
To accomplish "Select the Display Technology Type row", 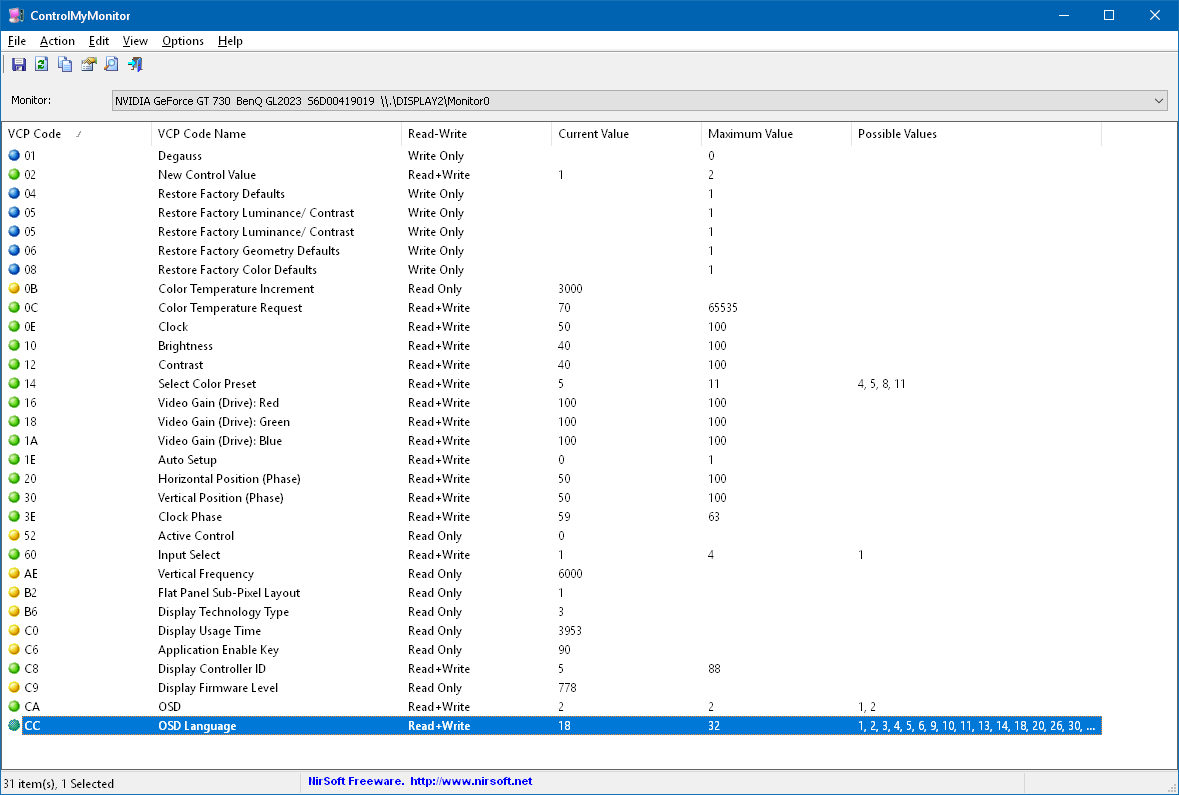I will click(553, 612).
